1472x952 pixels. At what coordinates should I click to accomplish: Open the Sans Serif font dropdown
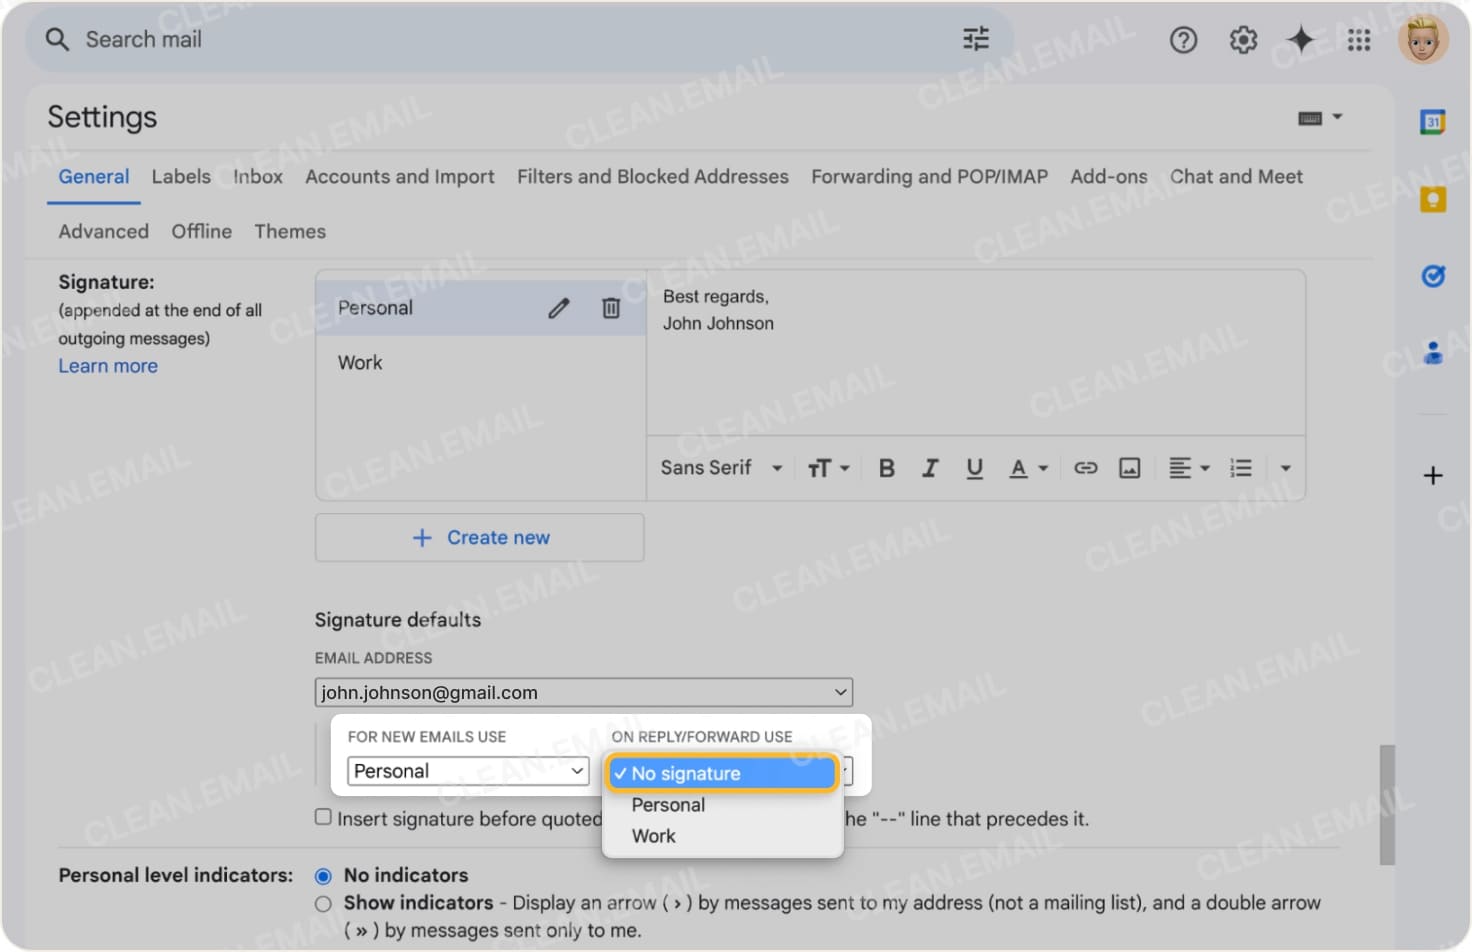[719, 467]
